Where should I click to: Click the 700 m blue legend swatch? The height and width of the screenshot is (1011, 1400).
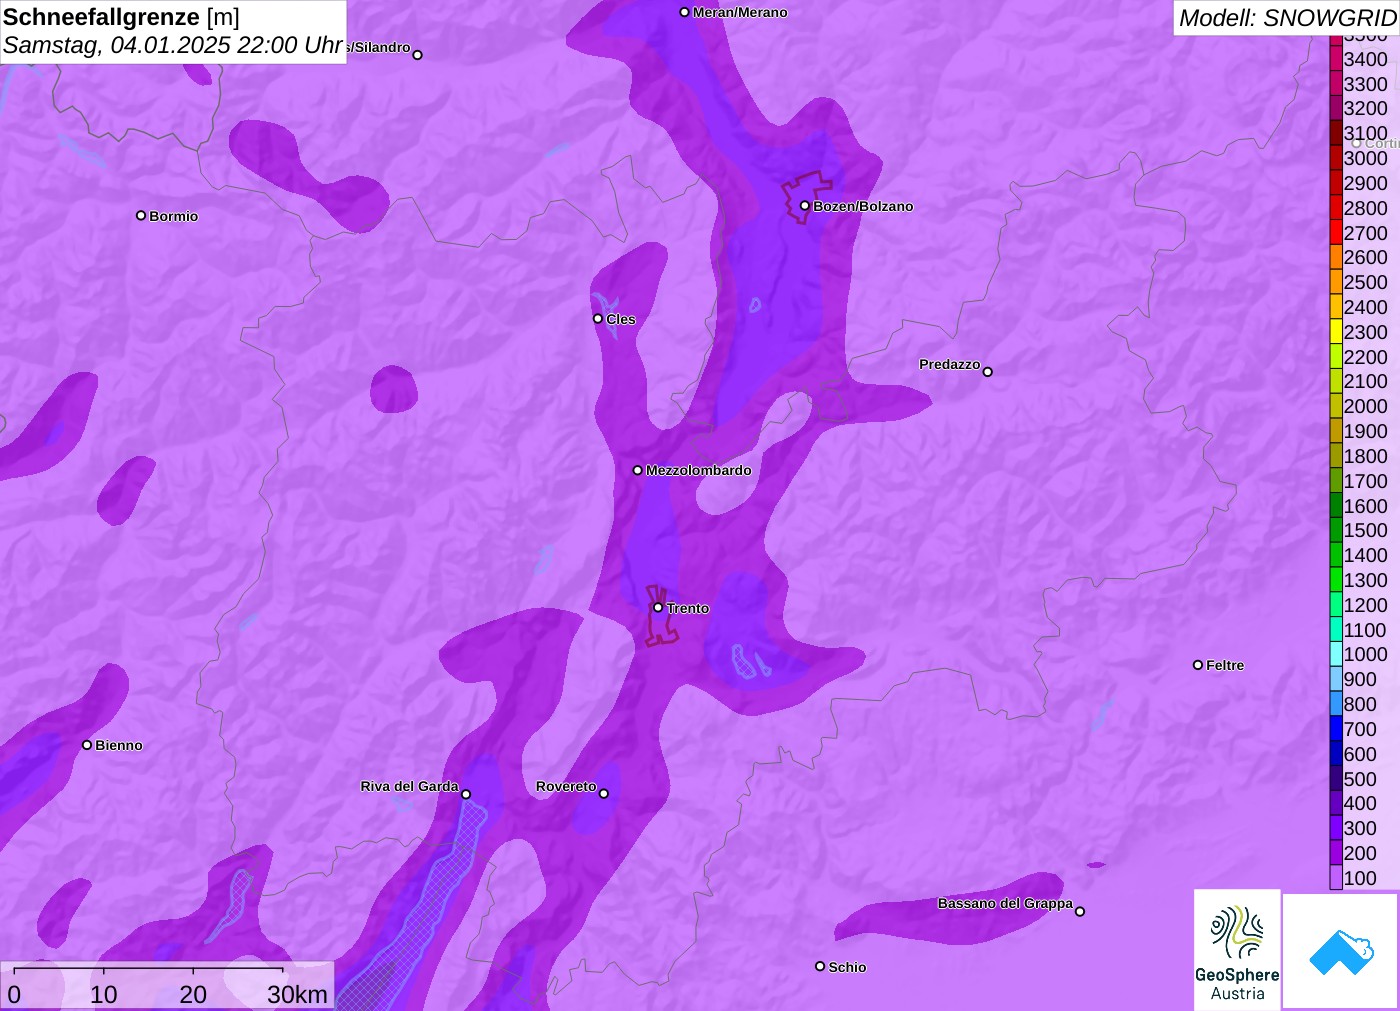pyautogui.click(x=1336, y=729)
